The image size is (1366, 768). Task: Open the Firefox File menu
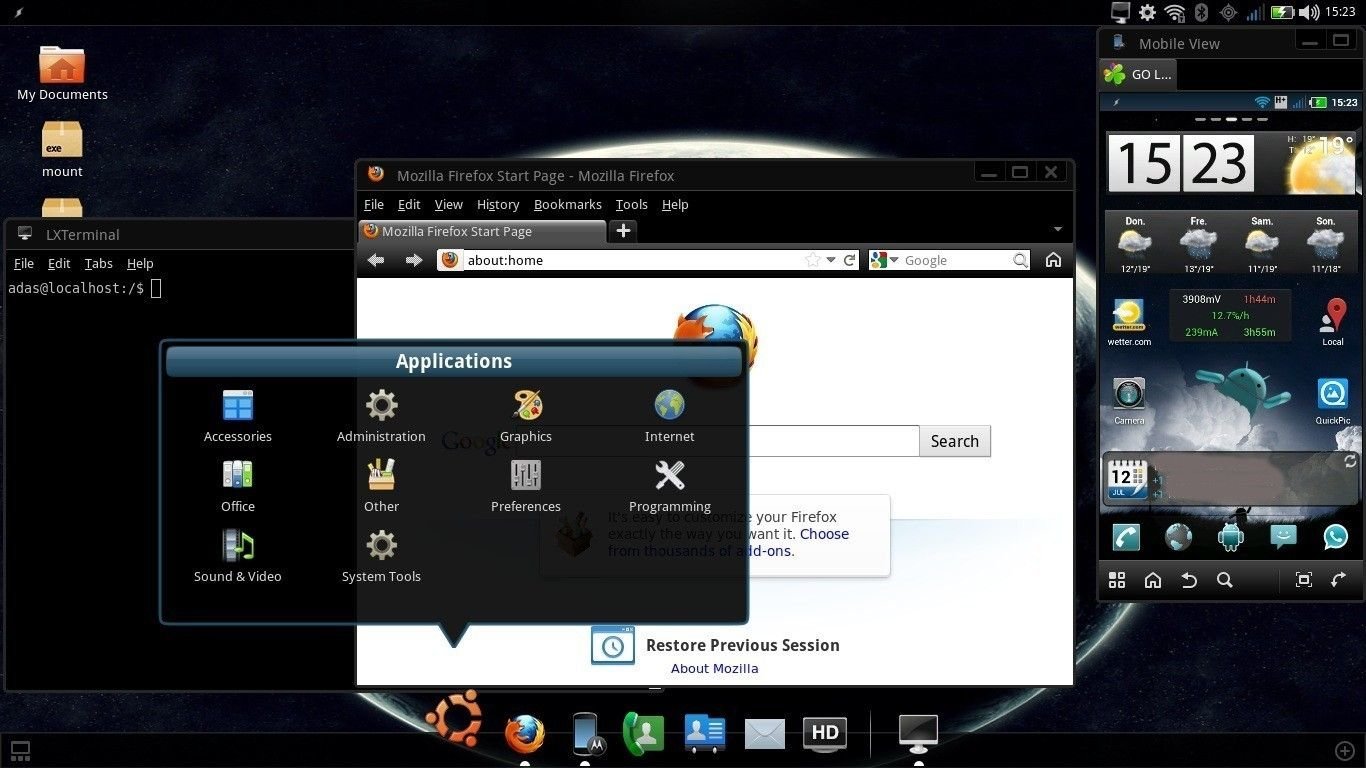pyautogui.click(x=374, y=204)
